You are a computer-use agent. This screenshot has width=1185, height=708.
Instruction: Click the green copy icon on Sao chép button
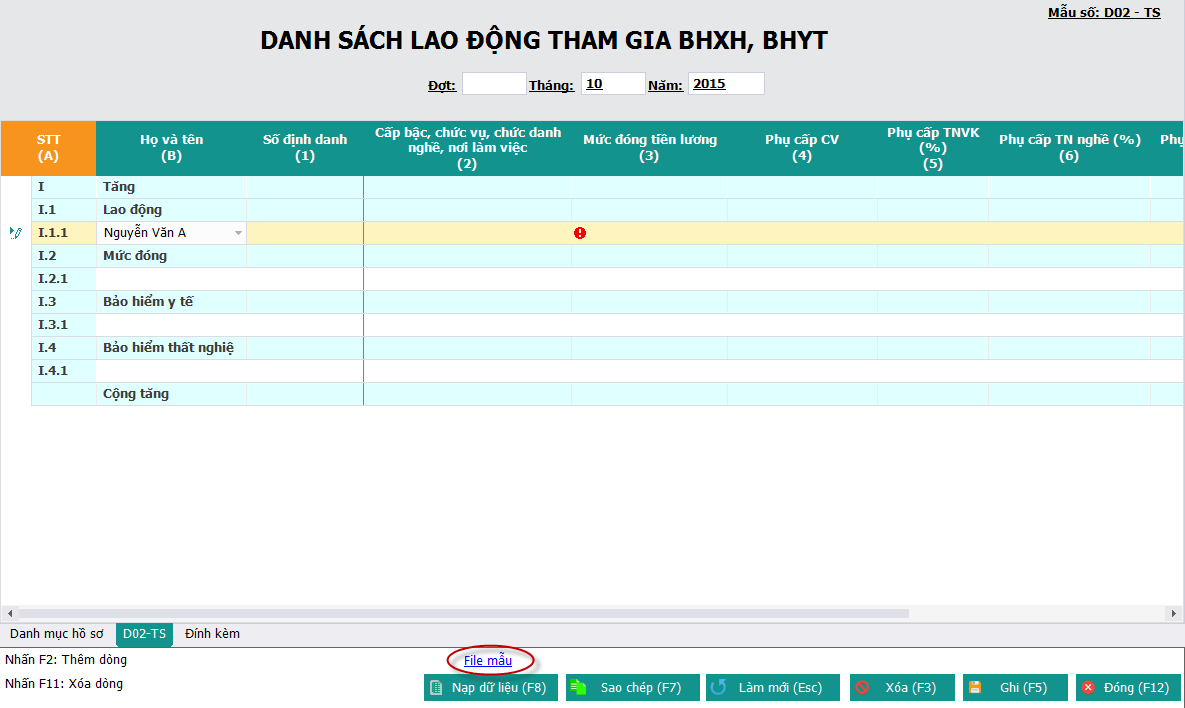pos(578,688)
